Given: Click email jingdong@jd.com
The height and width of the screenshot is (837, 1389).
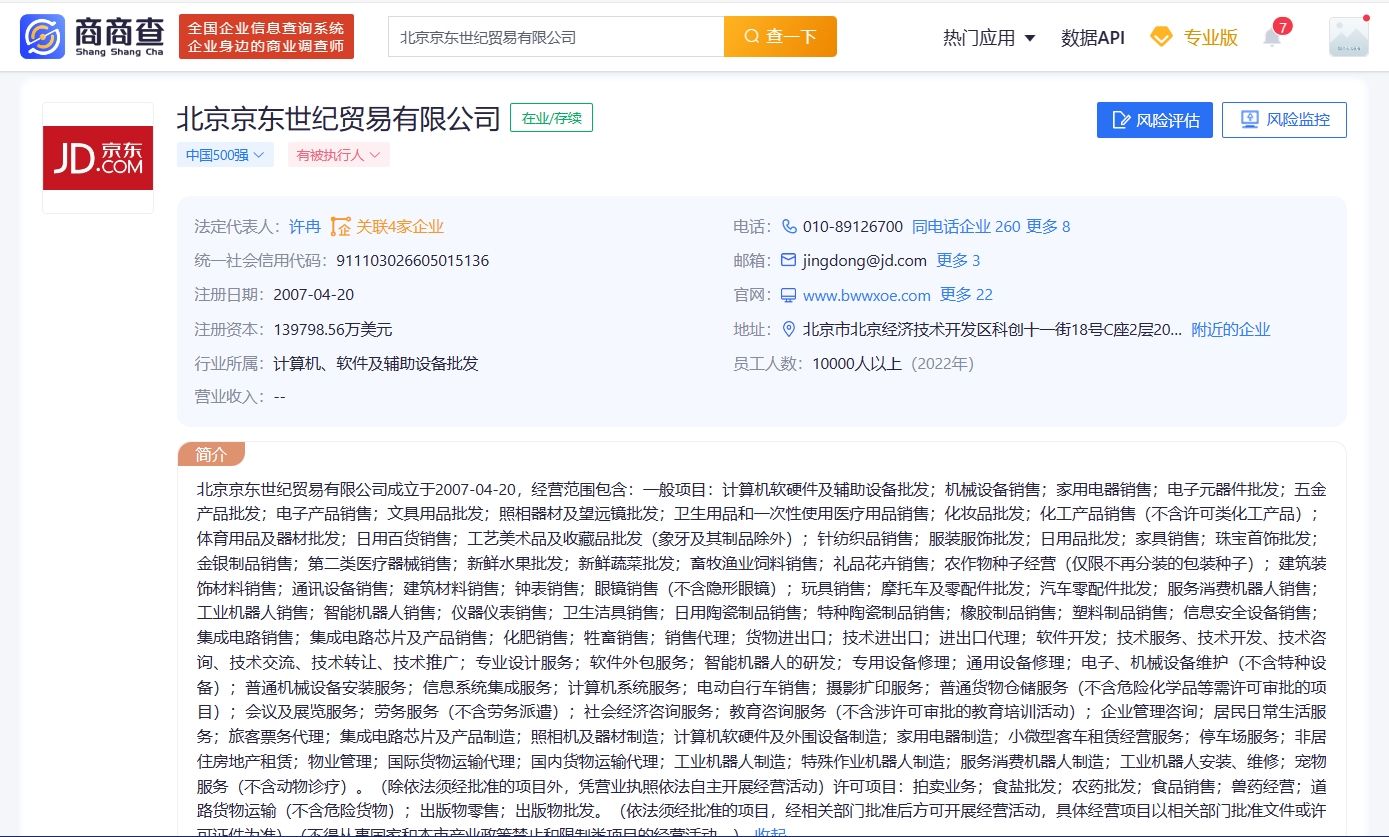Looking at the screenshot, I should pyautogui.click(x=865, y=261).
